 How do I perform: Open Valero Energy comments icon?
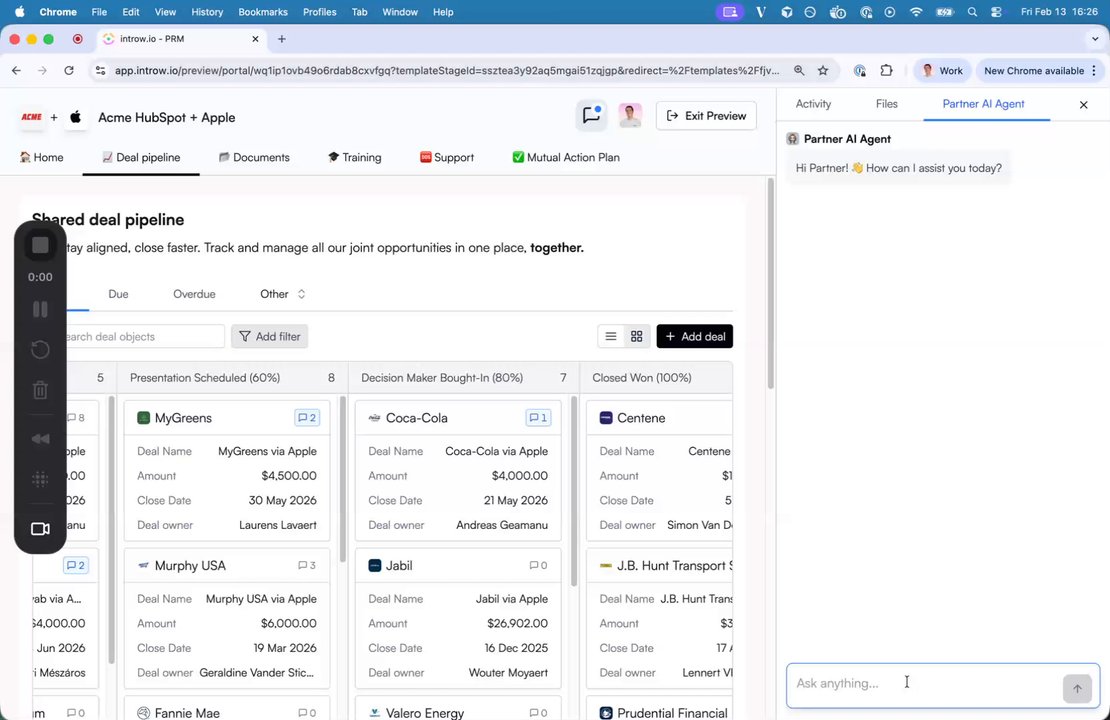tap(538, 713)
